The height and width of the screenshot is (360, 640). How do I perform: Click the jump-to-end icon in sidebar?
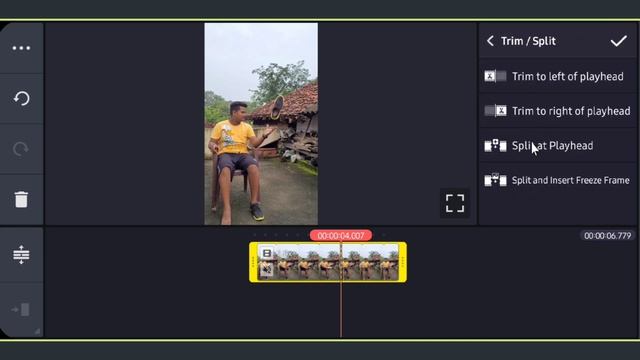pos(21,310)
